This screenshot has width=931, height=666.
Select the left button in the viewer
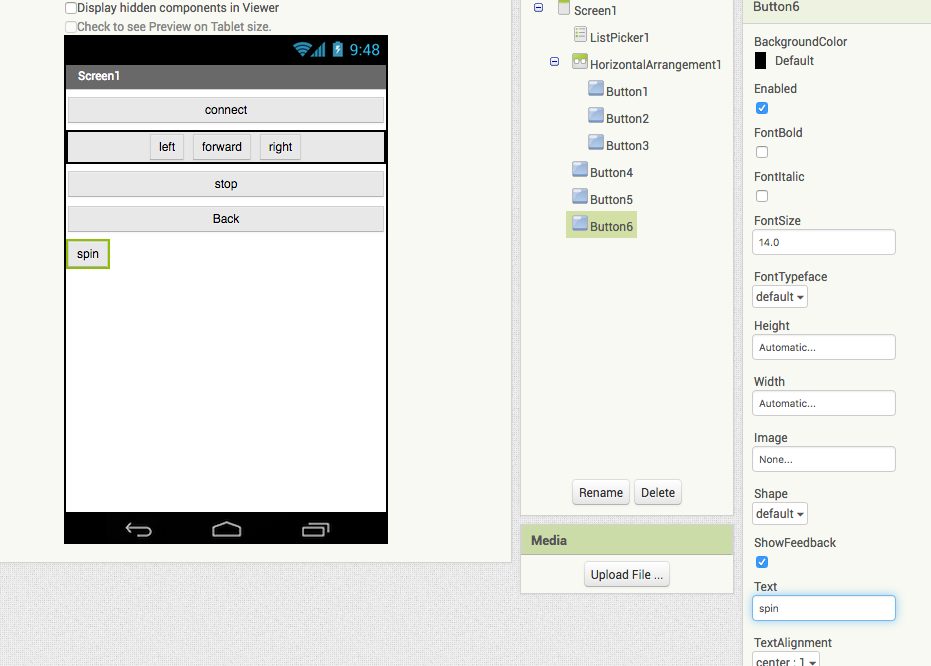click(167, 147)
